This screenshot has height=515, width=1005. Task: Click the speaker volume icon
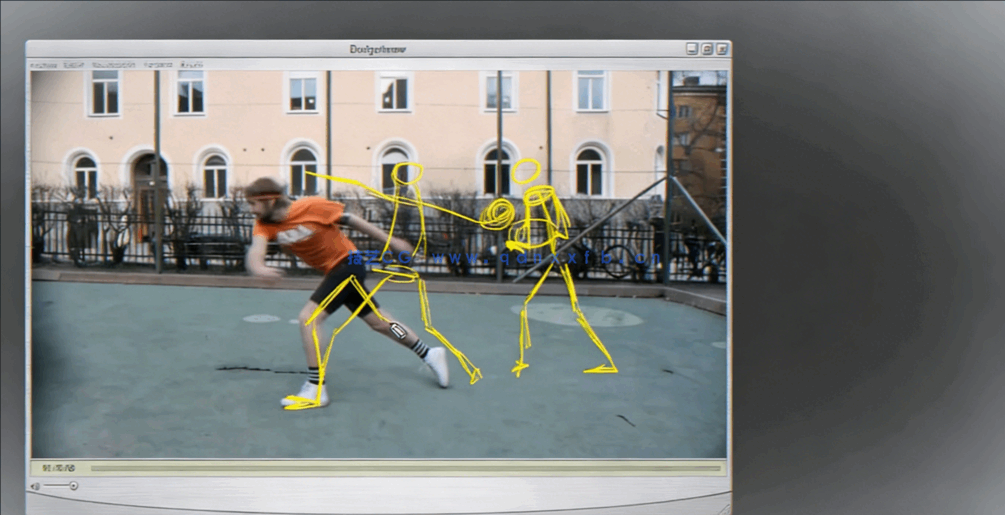35,486
